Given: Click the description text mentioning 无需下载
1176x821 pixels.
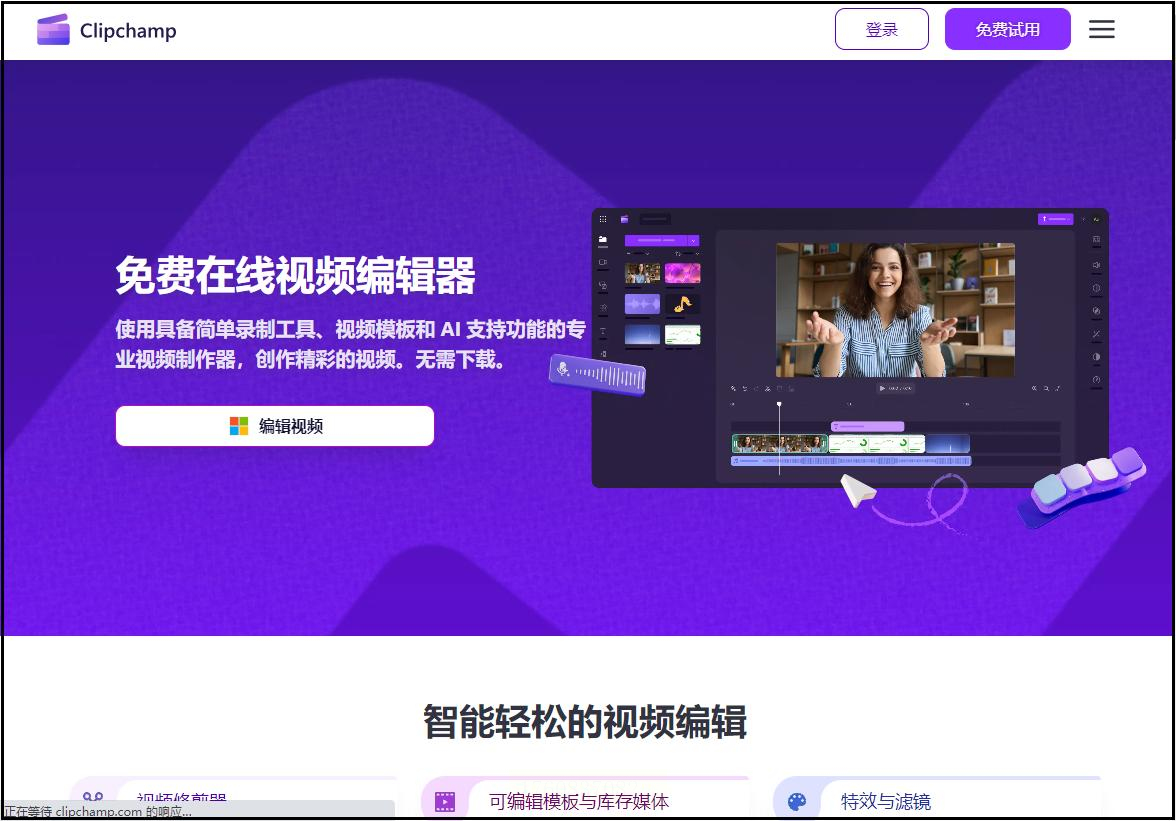Looking at the screenshot, I should tap(350, 344).
